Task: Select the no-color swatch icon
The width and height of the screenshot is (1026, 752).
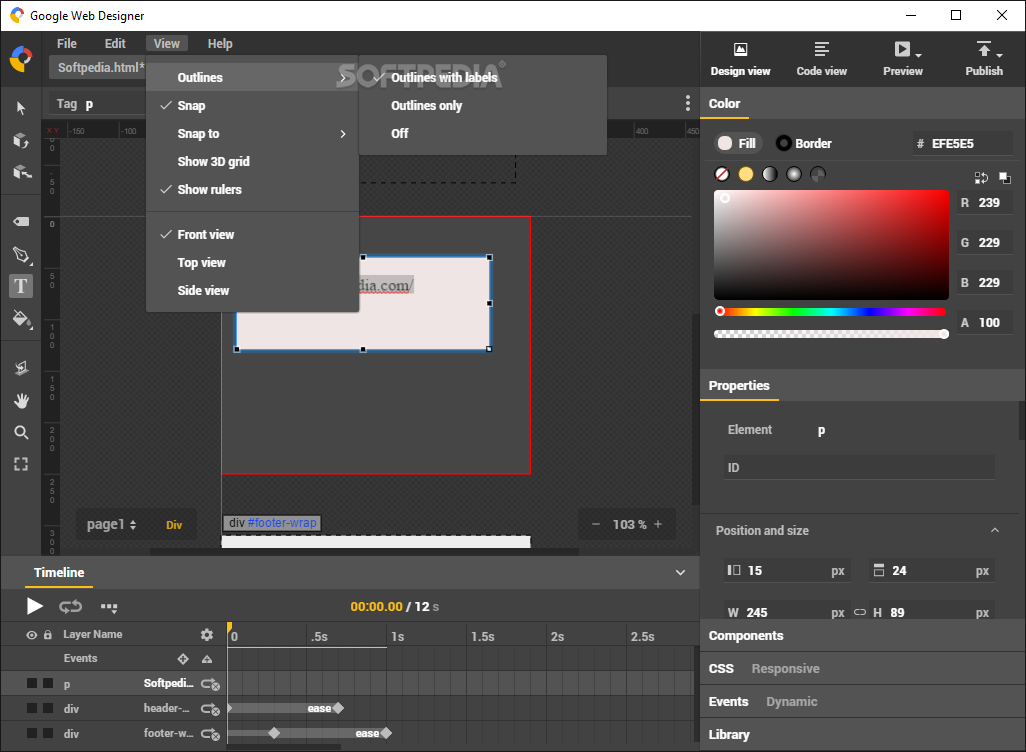Action: pyautogui.click(x=722, y=174)
